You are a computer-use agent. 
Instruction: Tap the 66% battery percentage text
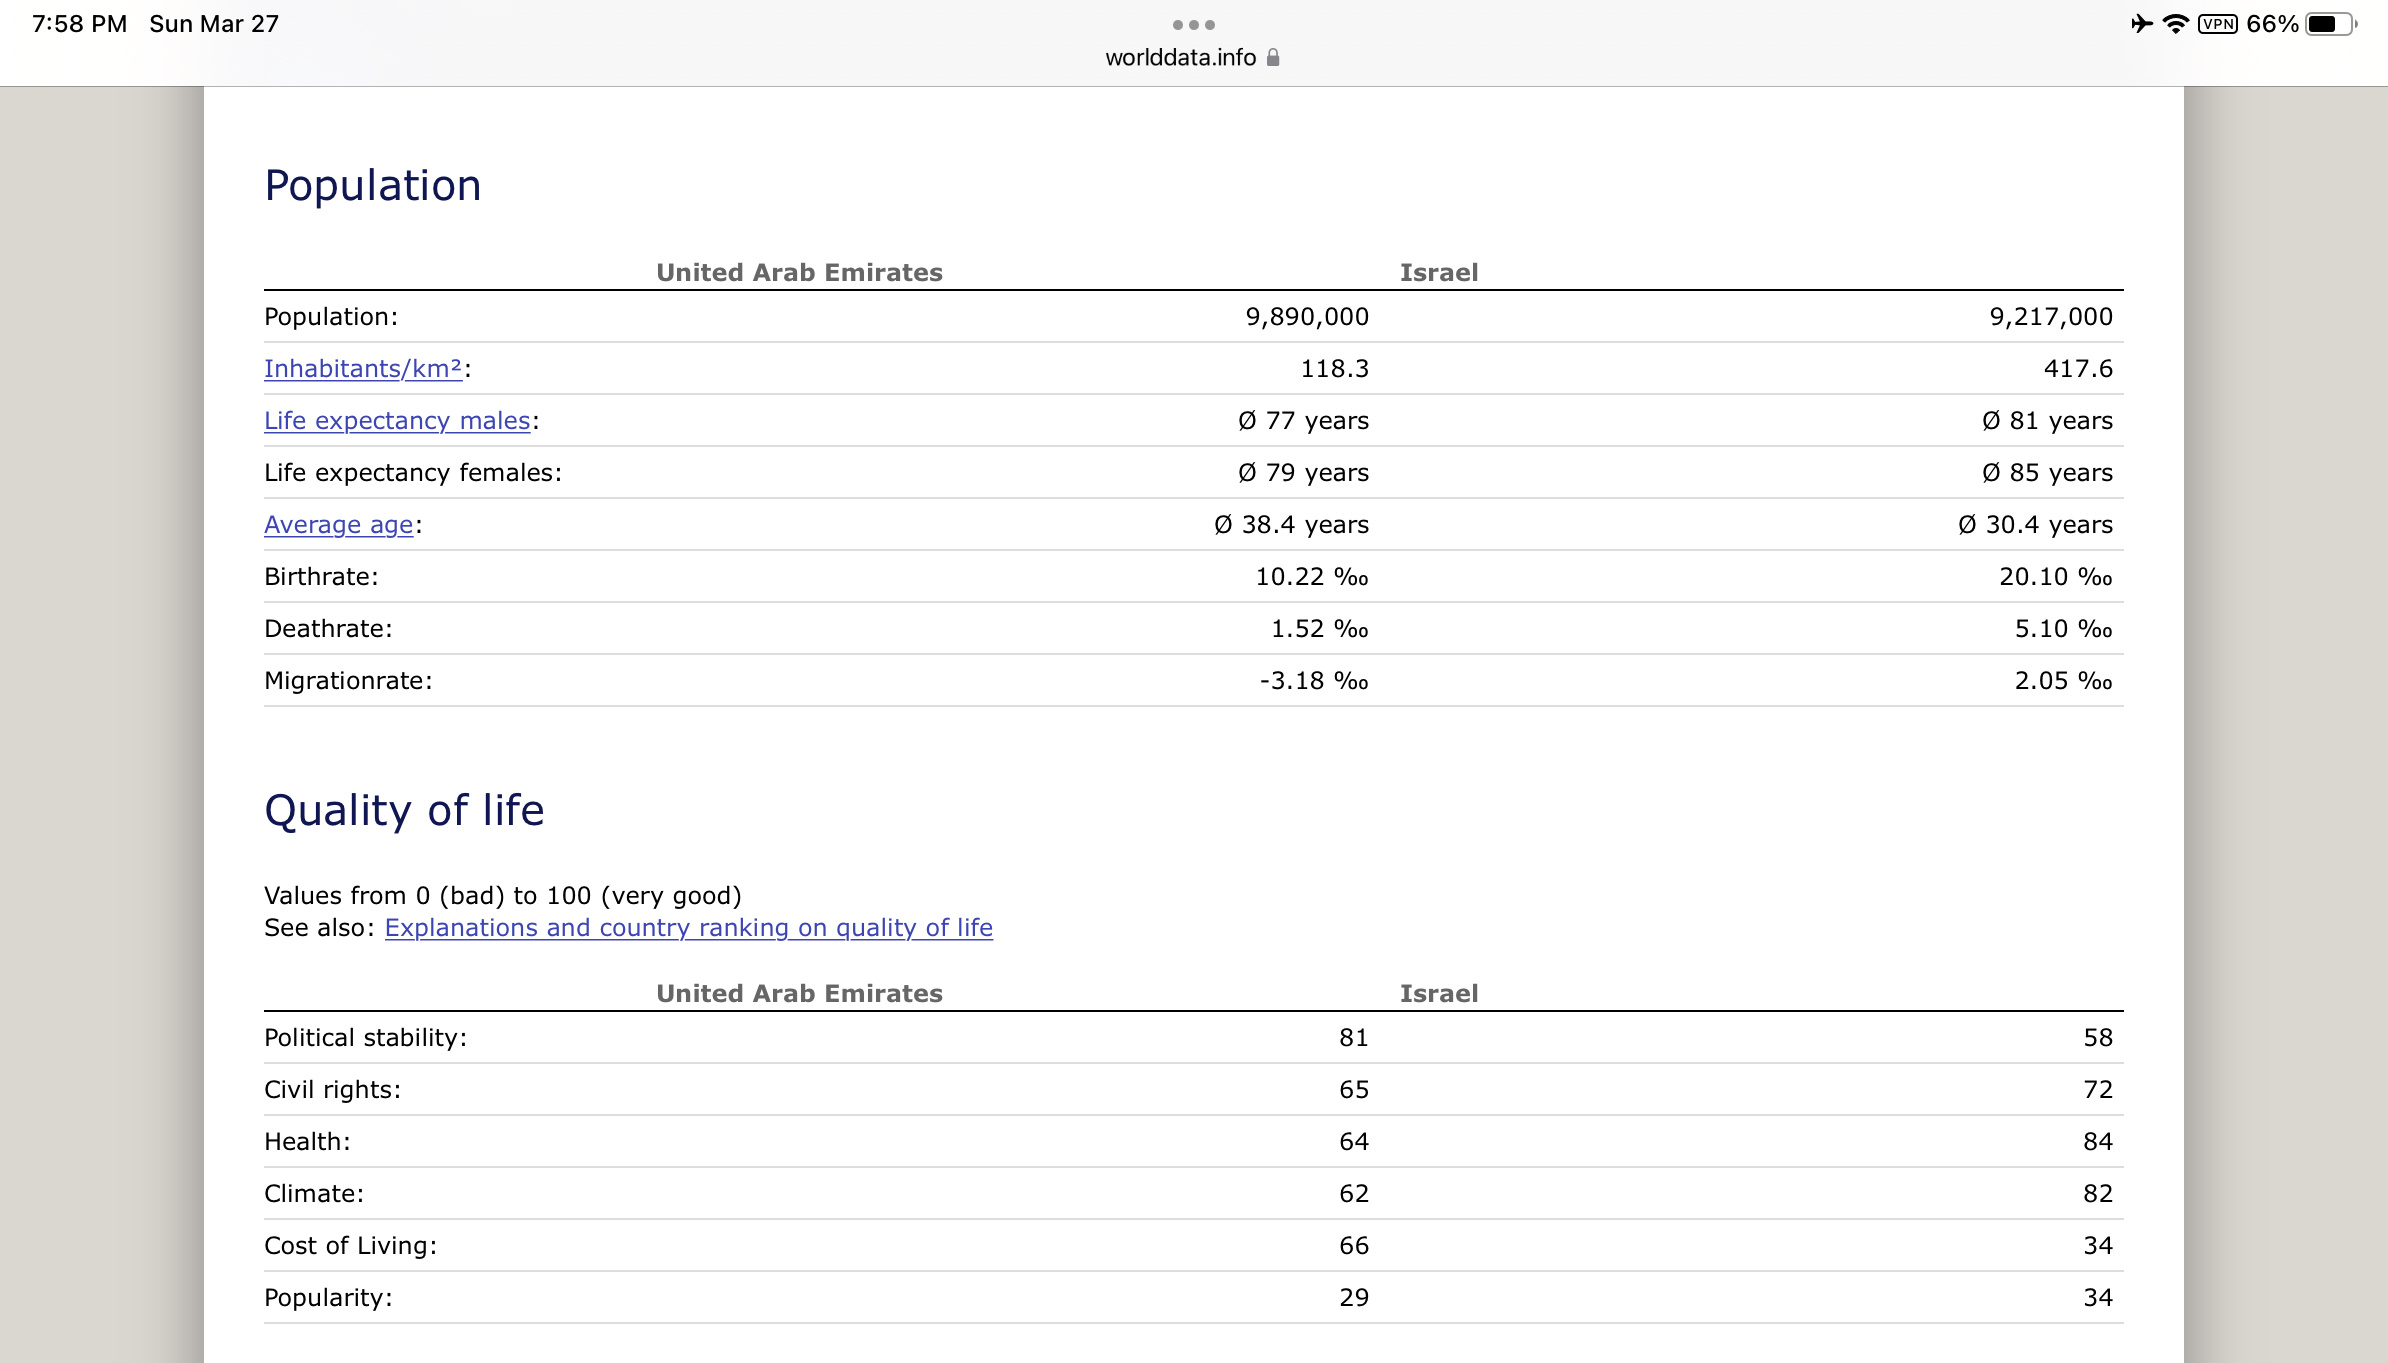pyautogui.click(x=2272, y=24)
